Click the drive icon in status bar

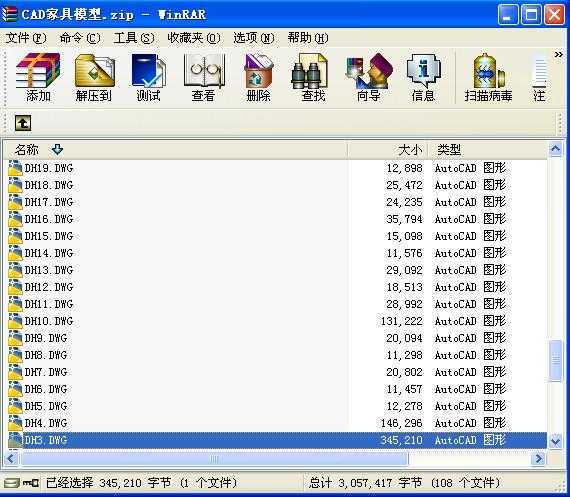pos(12,483)
